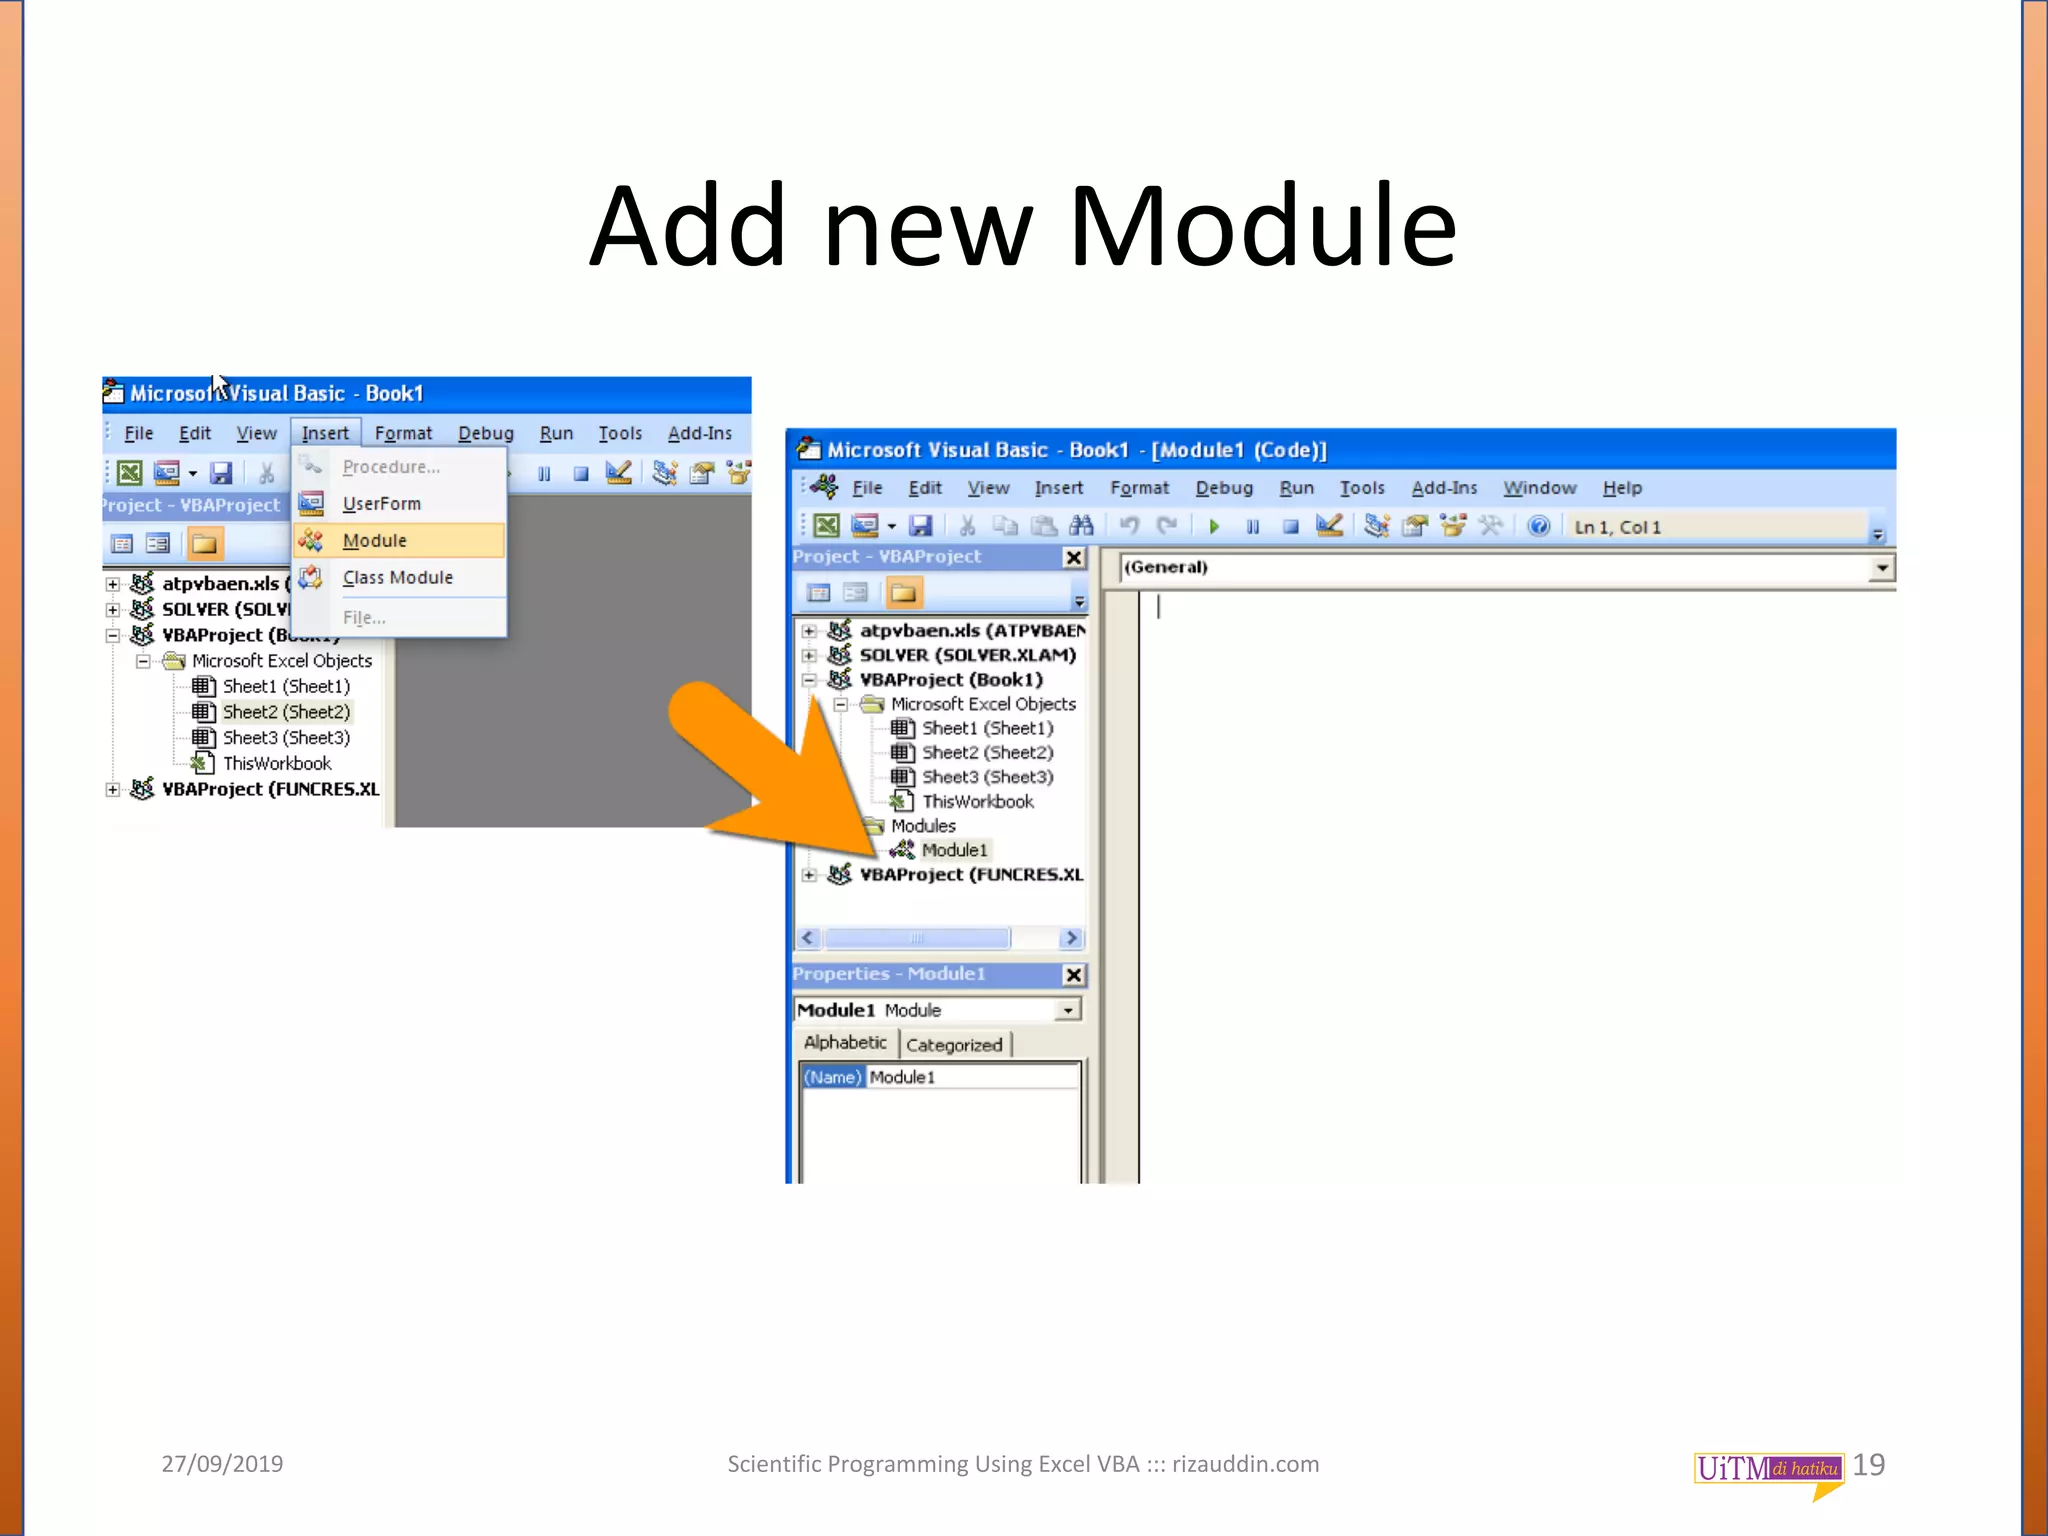Close the right Project - VBAProject pane
Viewport: 2048px width, 1536px height.
tap(1073, 558)
